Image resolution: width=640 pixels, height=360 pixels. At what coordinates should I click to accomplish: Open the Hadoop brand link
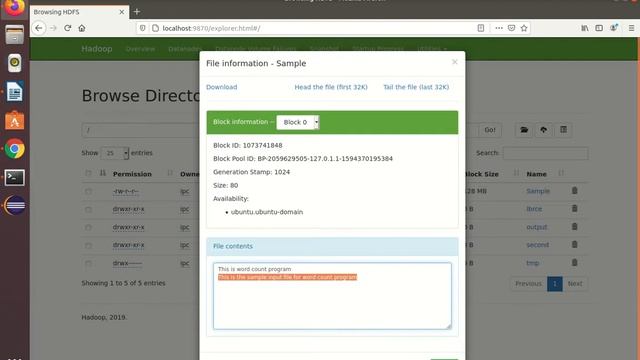pos(97,49)
